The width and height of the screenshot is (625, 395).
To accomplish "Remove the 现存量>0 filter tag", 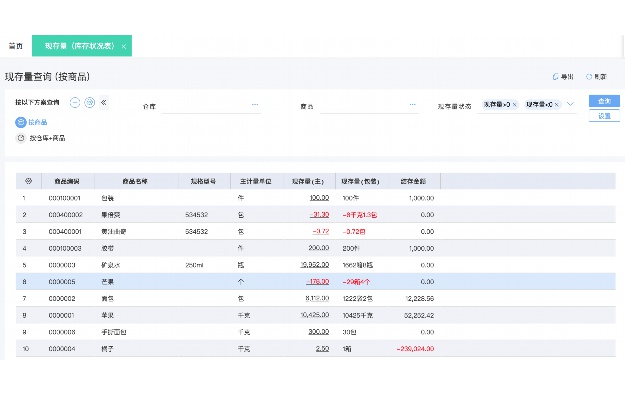I will pyautogui.click(x=515, y=105).
